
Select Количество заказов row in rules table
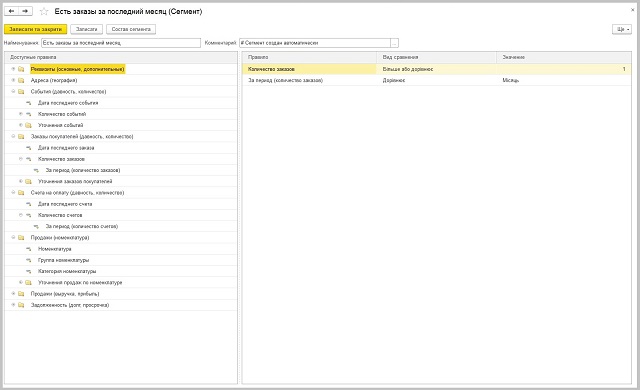(x=437, y=69)
